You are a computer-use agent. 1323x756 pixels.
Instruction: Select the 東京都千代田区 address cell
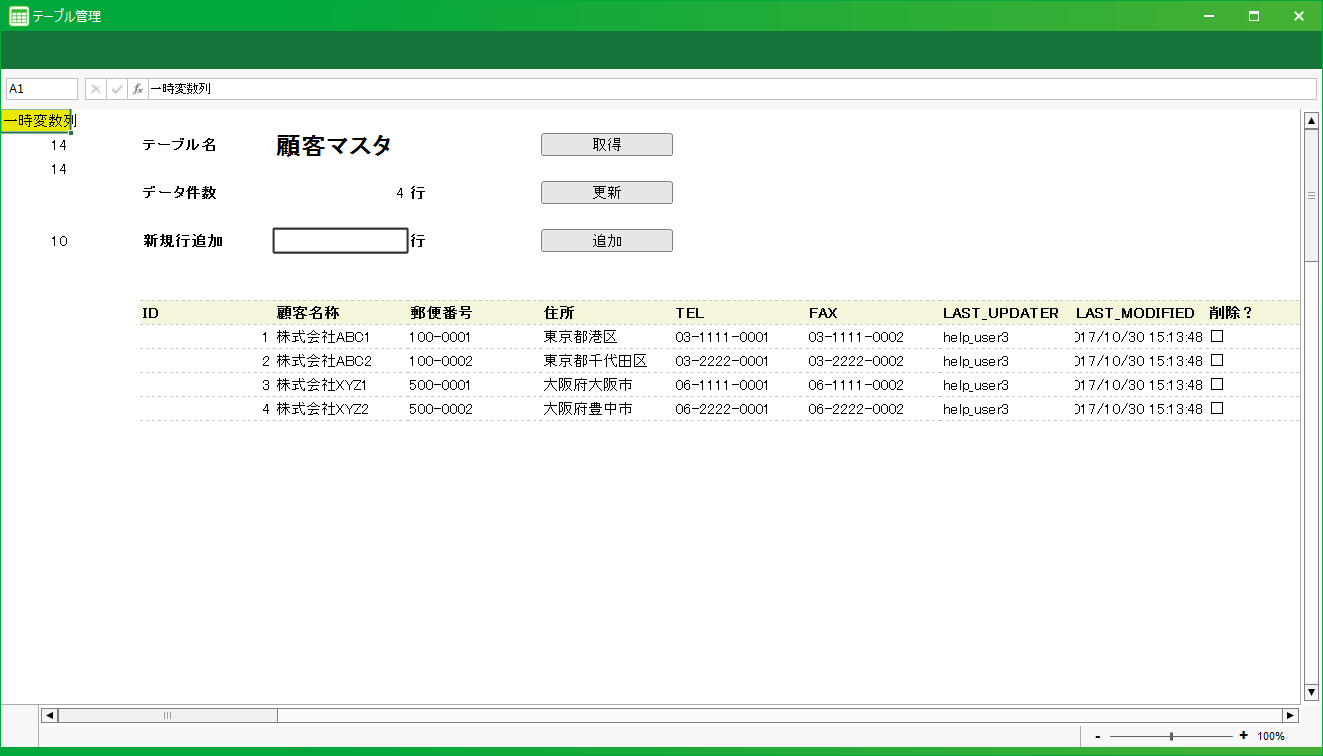tap(595, 361)
